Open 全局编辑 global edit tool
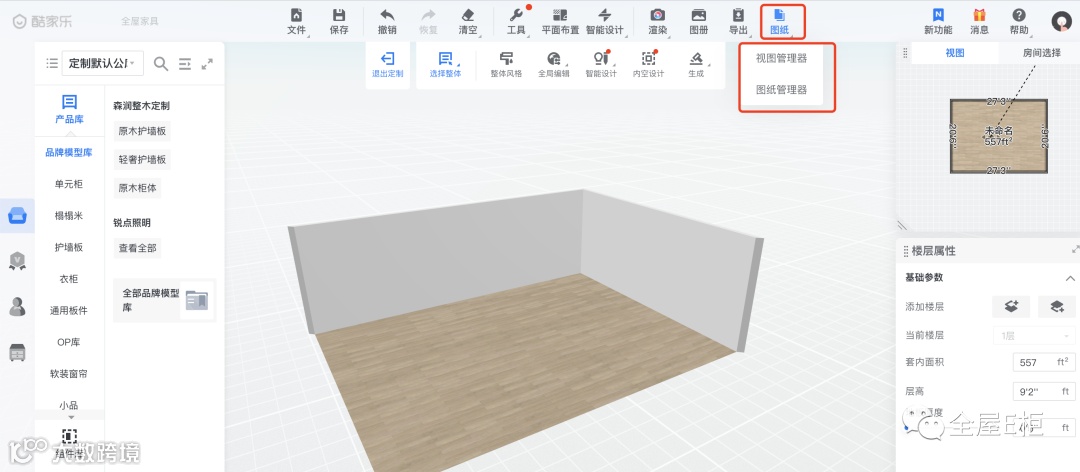This screenshot has height=472, width=1080. tap(554, 65)
